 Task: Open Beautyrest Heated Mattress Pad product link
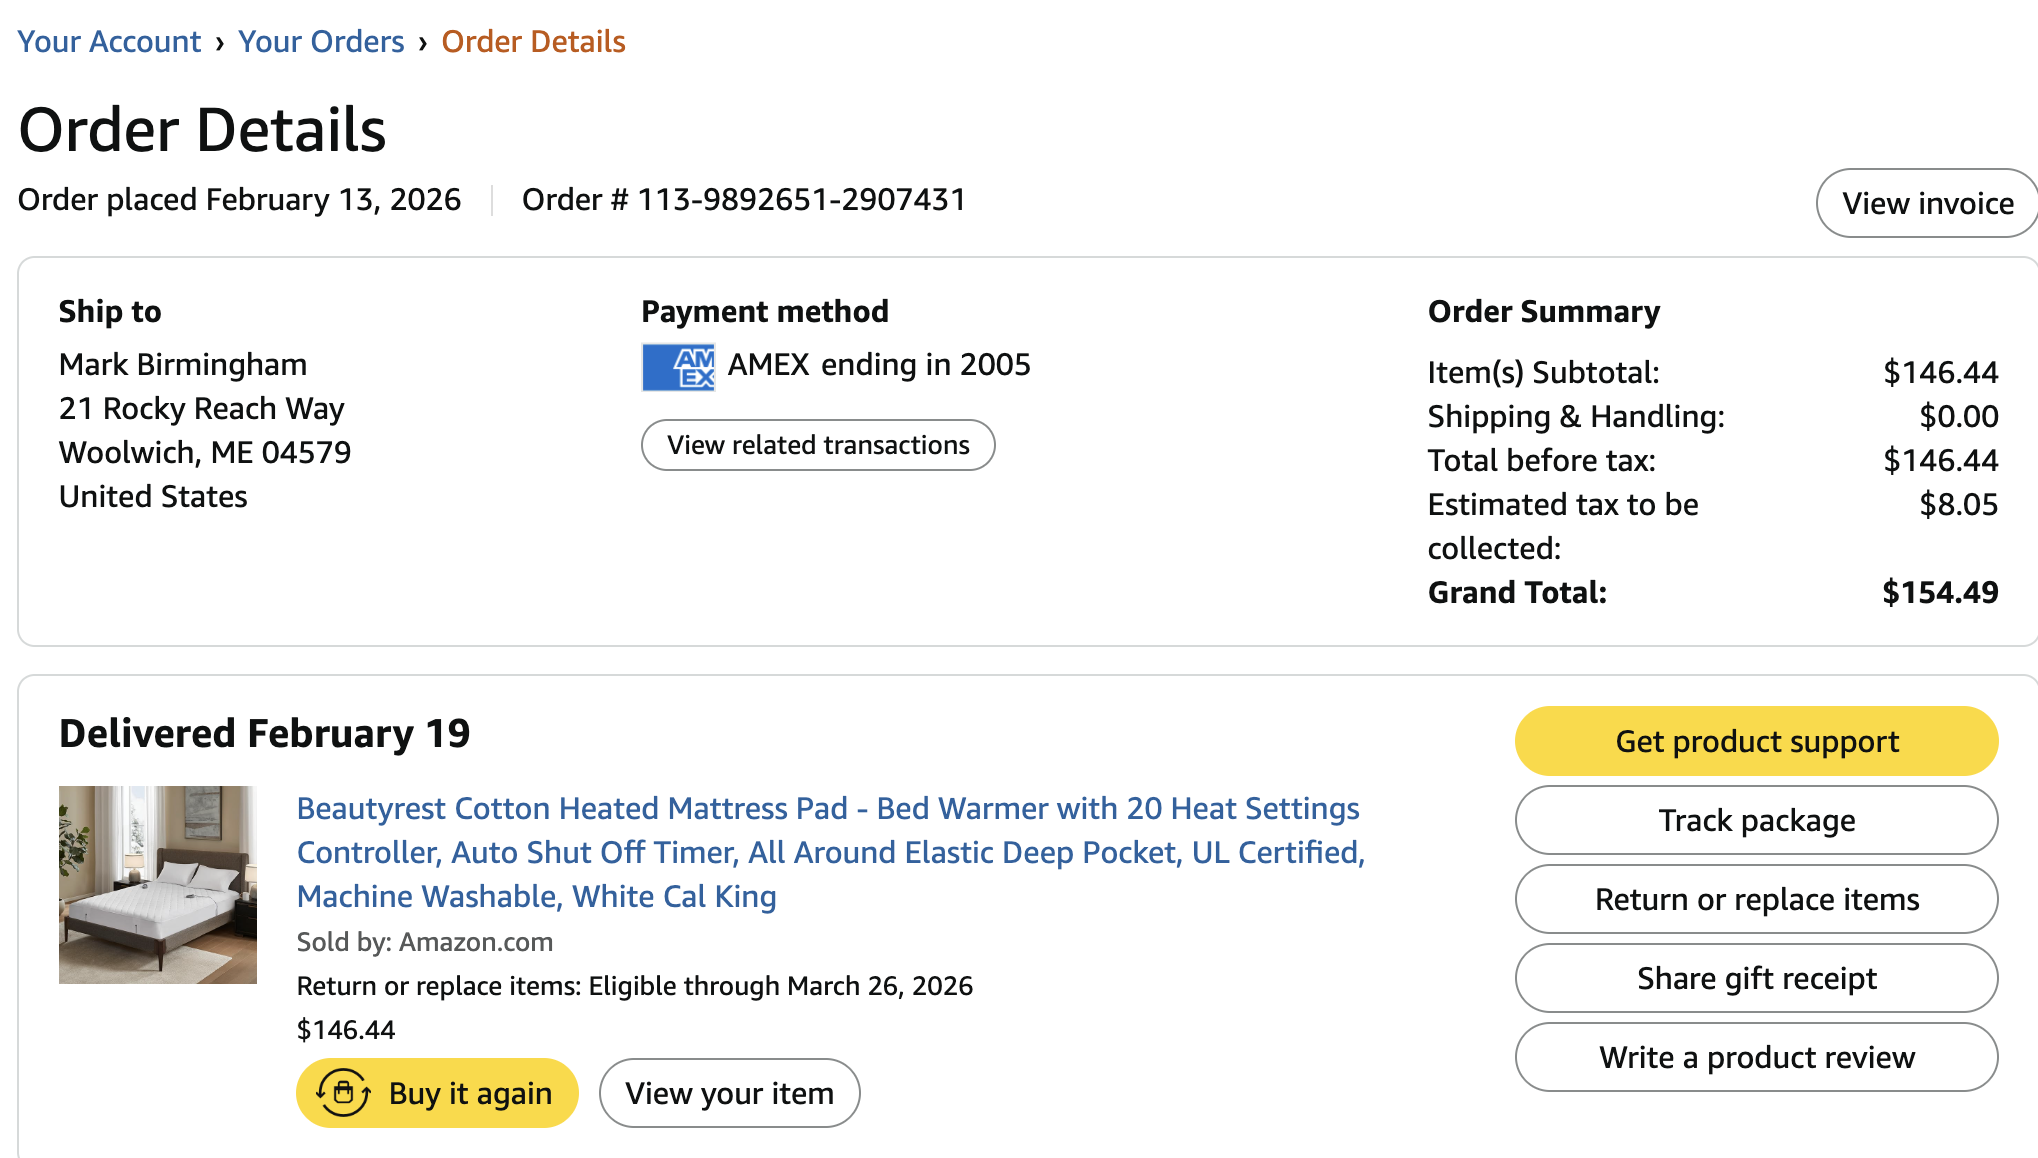click(x=831, y=852)
